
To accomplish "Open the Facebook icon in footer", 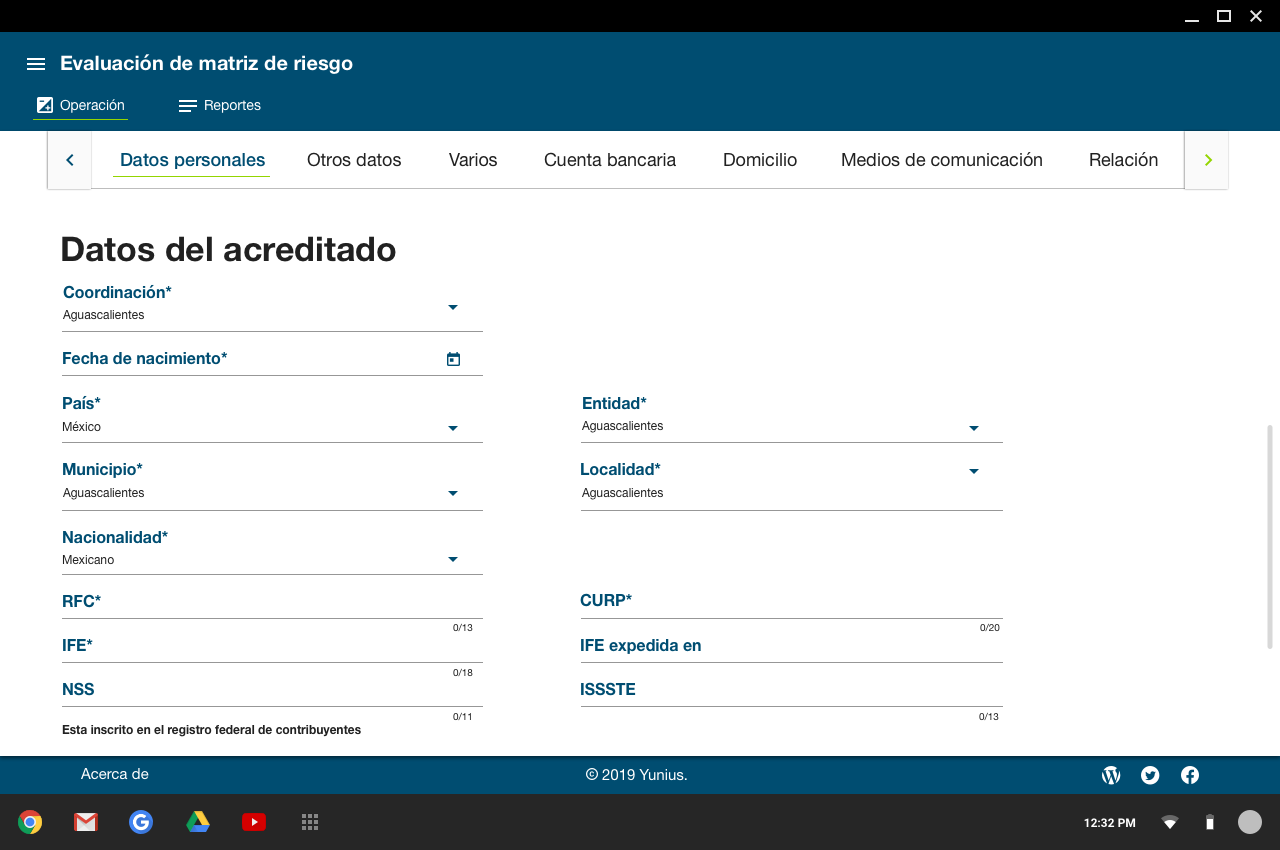I will point(1190,775).
